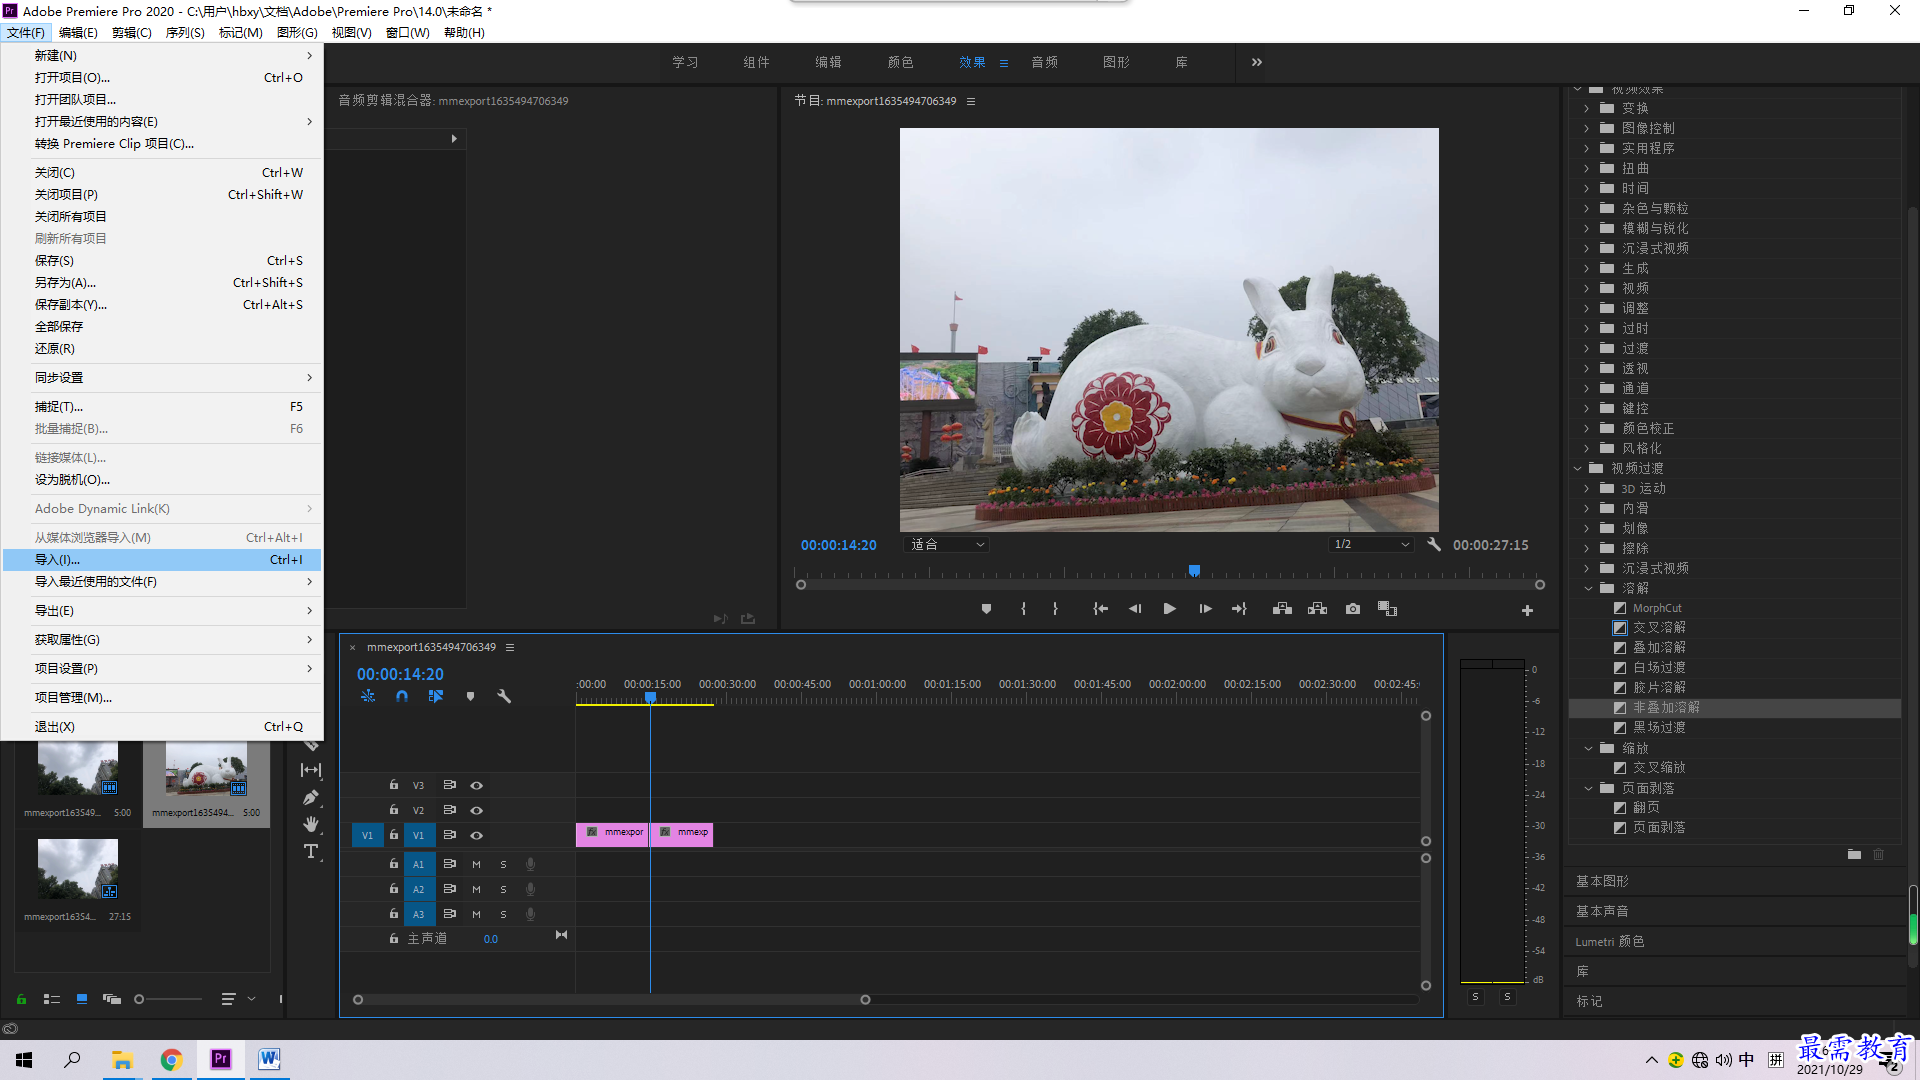
Task: Show more workspaces with double chevron
Action: click(x=1257, y=62)
